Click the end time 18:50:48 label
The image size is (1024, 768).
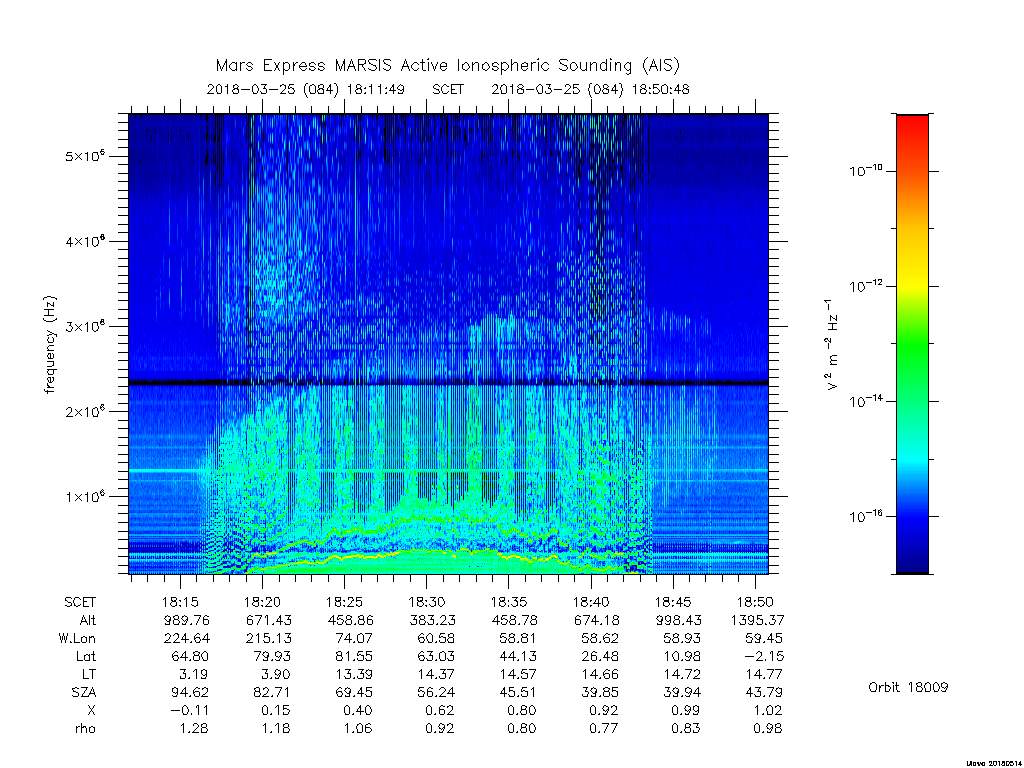pyautogui.click(x=660, y=89)
